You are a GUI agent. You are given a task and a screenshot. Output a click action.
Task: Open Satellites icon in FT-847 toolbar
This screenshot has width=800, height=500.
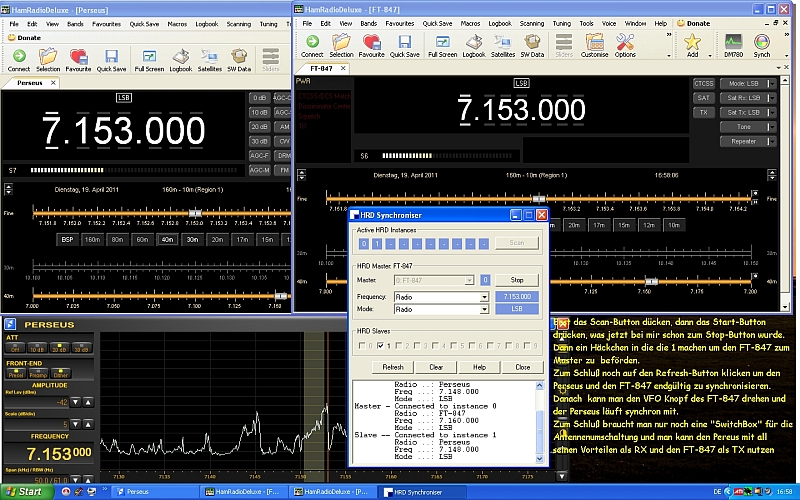503,41
